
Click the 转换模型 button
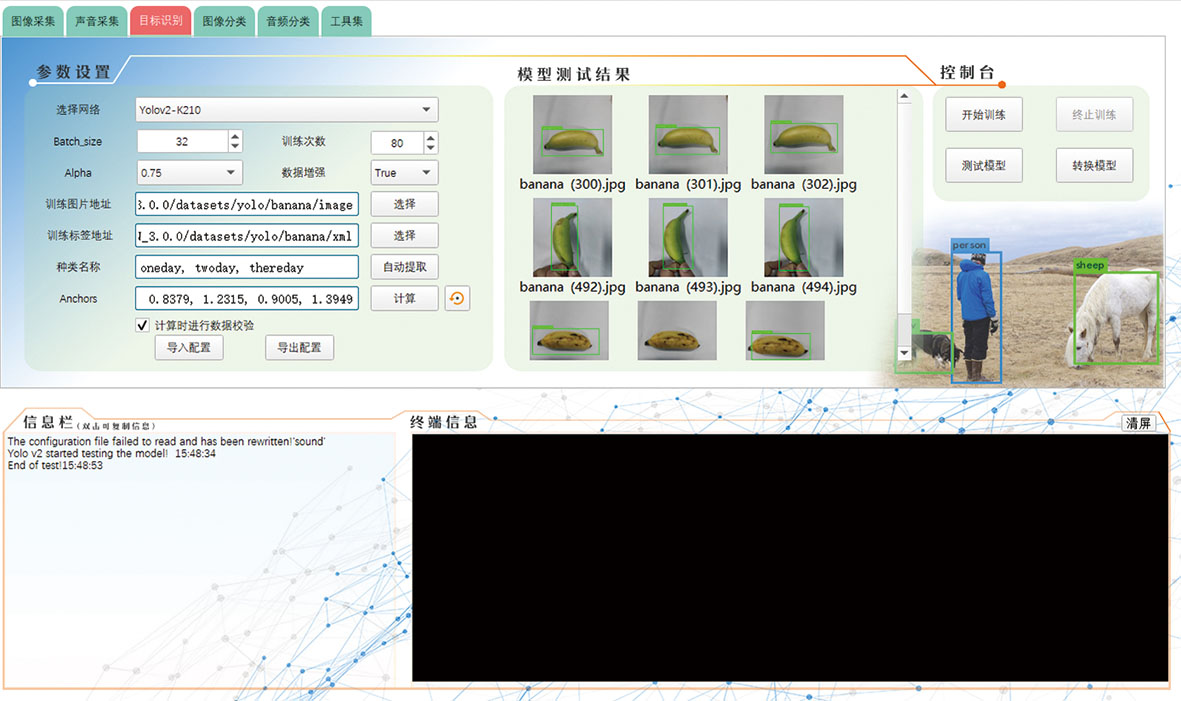click(x=1094, y=166)
